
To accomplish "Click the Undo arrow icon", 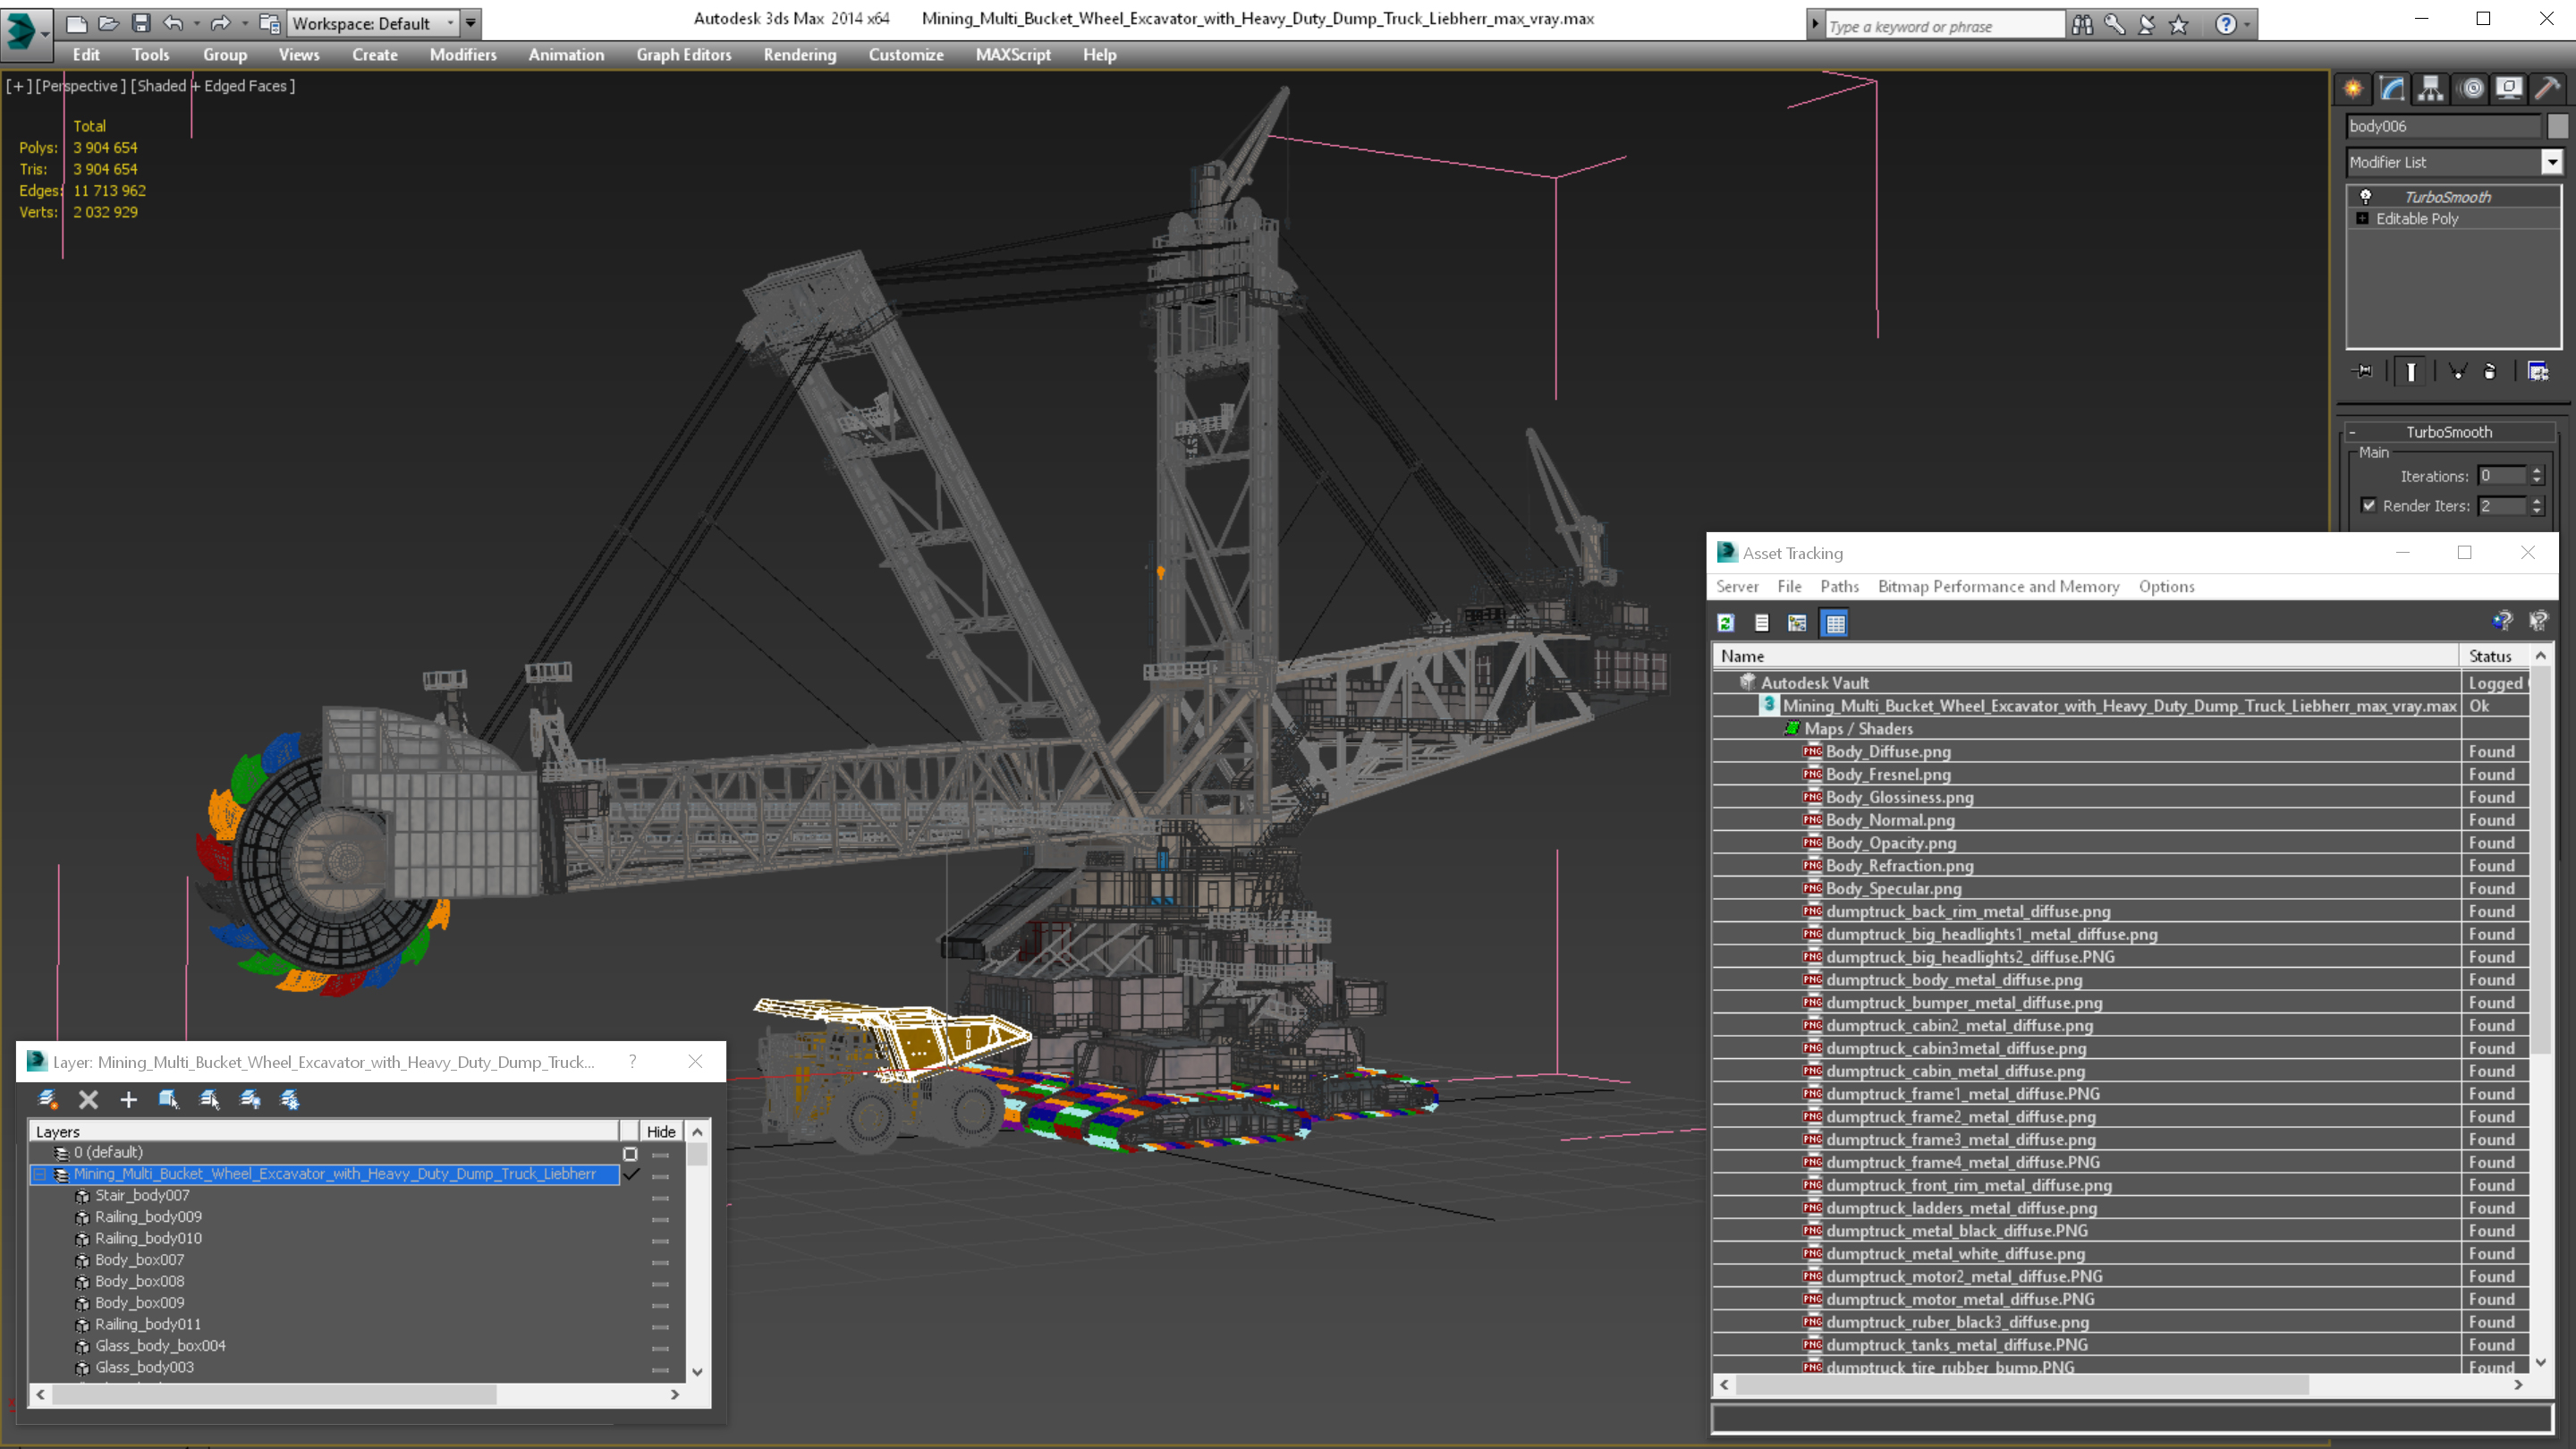I will (x=173, y=22).
